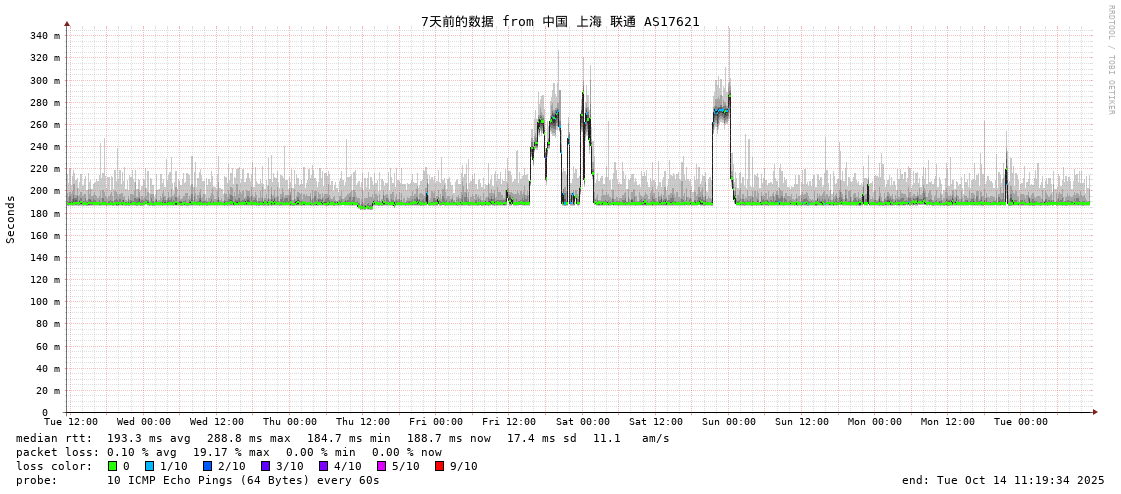Click the 288.8 ms max median value
Viewport: 1121px width, 494px height.
point(248,438)
